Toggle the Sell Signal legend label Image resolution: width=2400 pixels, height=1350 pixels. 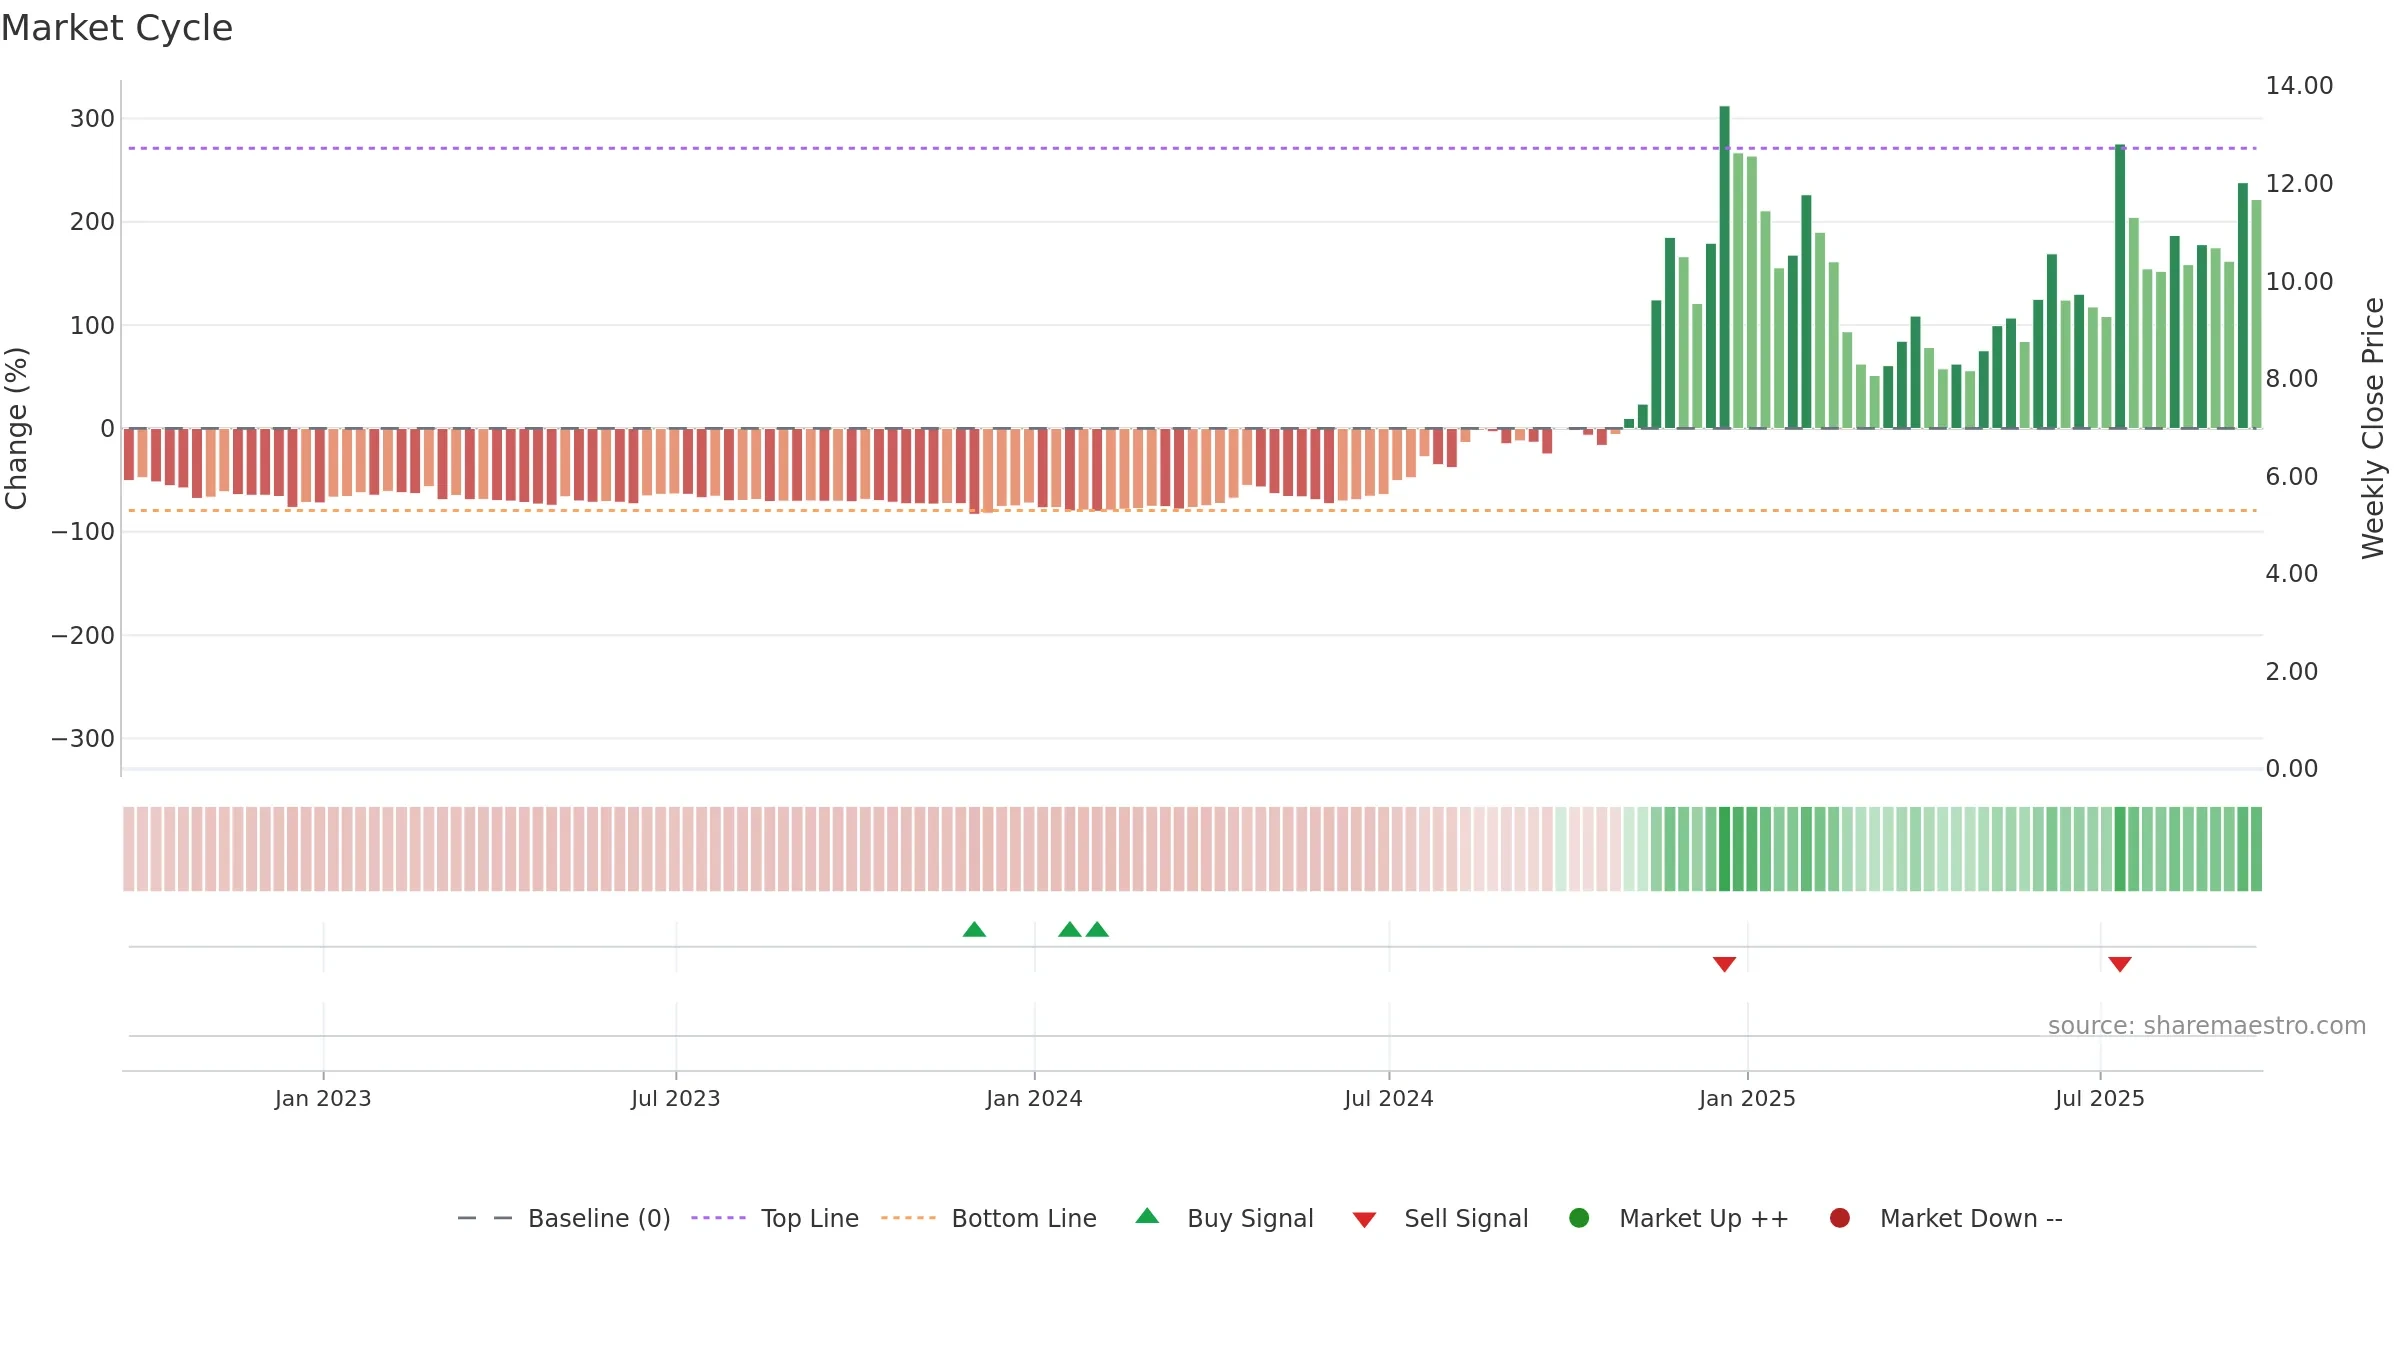coord(1466,1219)
